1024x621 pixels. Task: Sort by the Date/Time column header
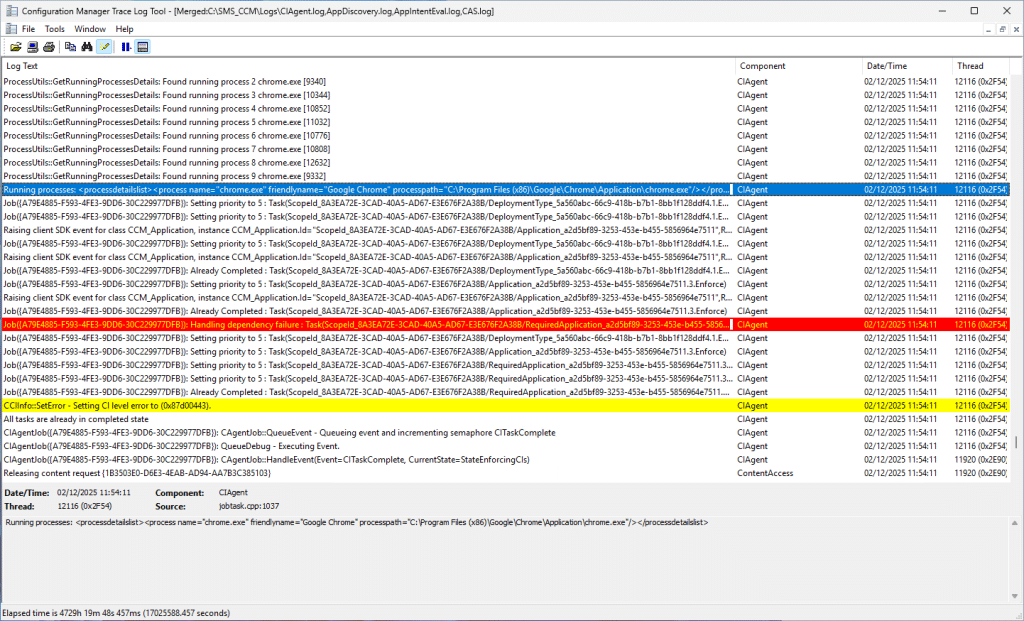(x=906, y=66)
